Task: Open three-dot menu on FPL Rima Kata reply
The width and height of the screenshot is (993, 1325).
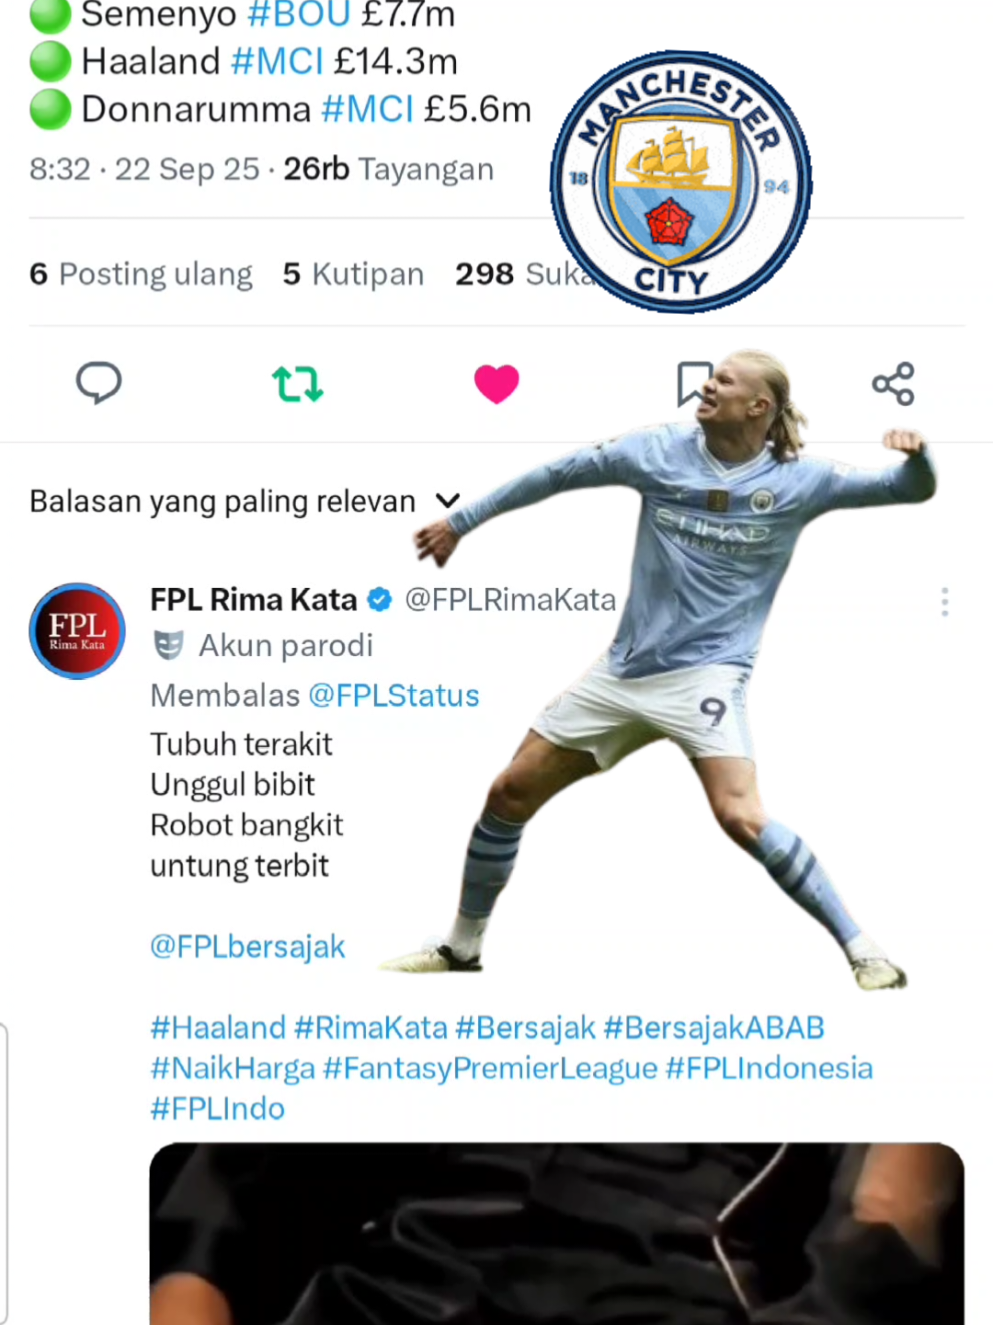Action: pos(945,601)
